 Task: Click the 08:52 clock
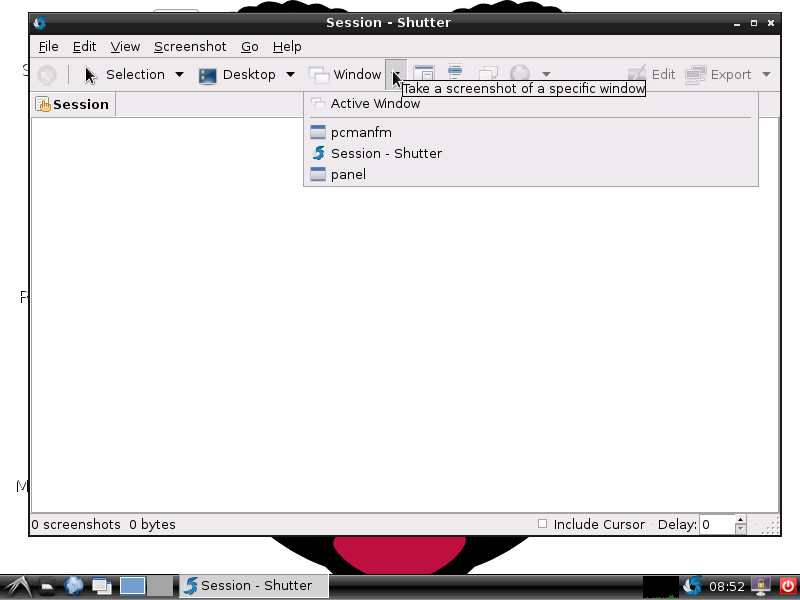(x=727, y=586)
